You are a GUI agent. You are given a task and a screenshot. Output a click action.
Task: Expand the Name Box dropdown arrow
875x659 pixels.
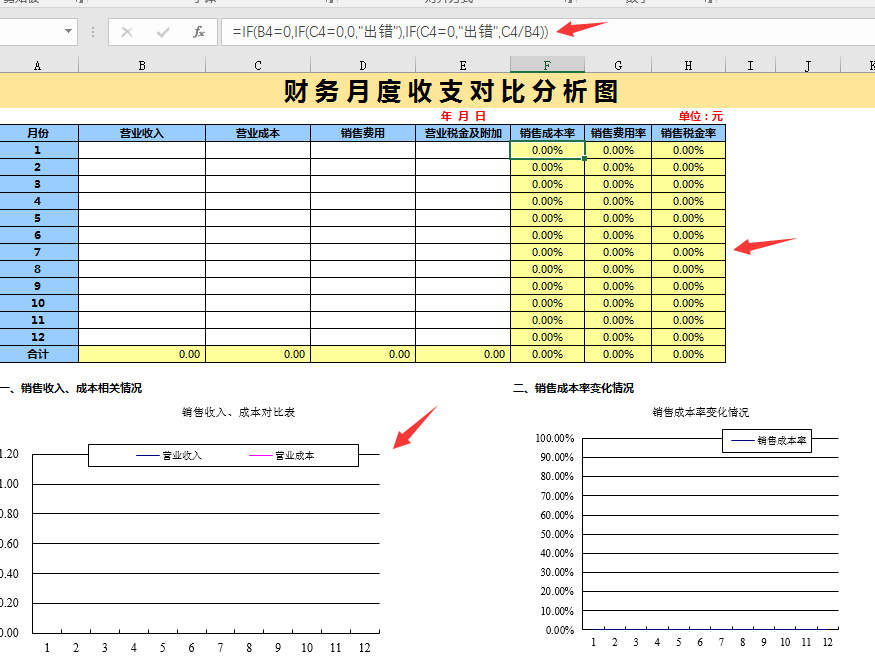[68, 31]
